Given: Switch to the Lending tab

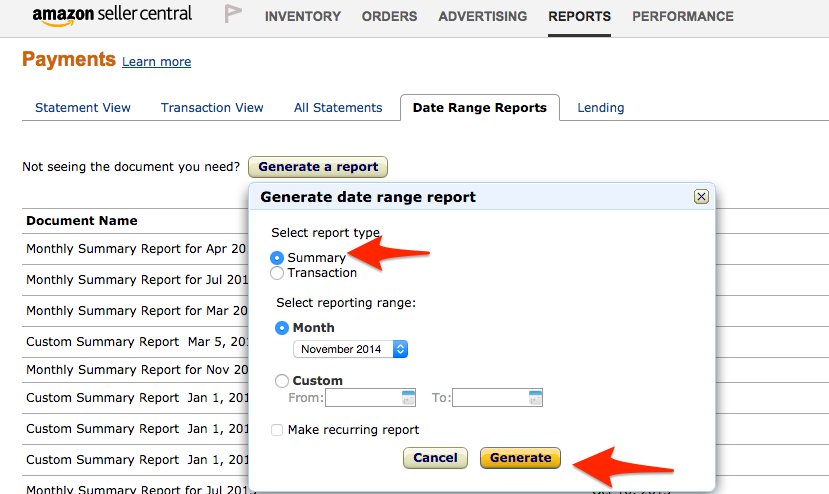Looking at the screenshot, I should (601, 108).
